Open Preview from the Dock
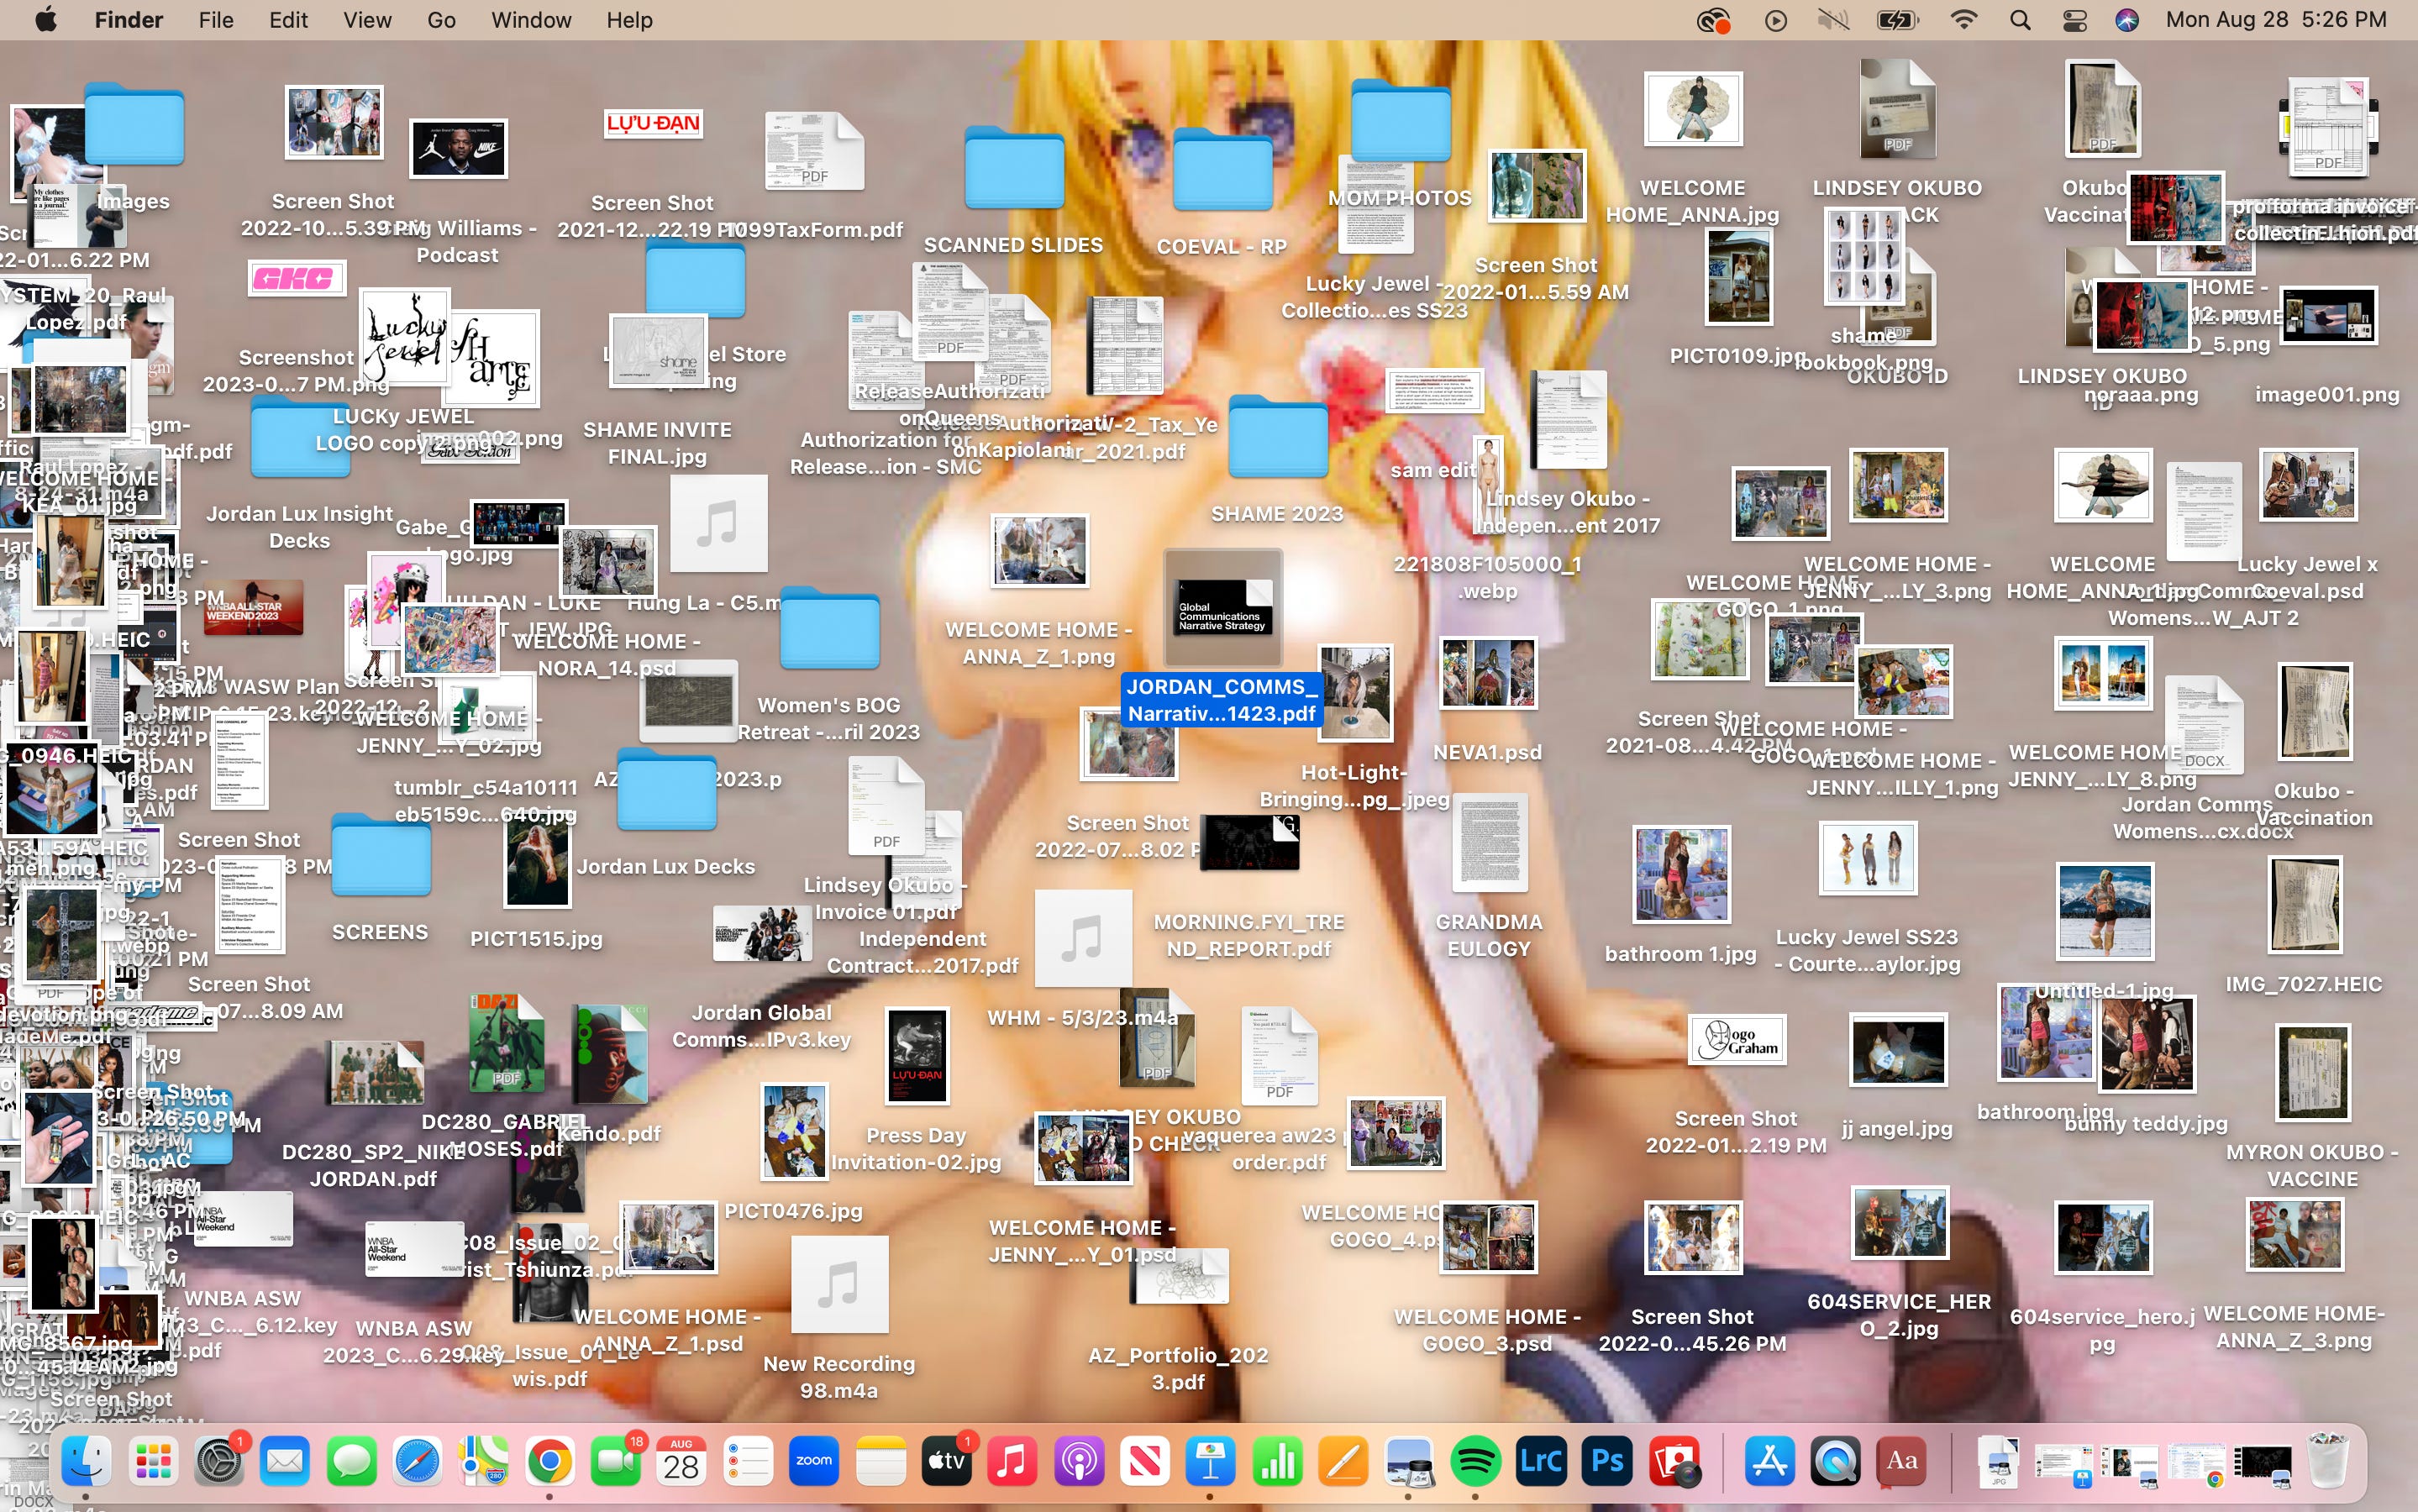2418x1512 pixels. pyautogui.click(x=1409, y=1462)
